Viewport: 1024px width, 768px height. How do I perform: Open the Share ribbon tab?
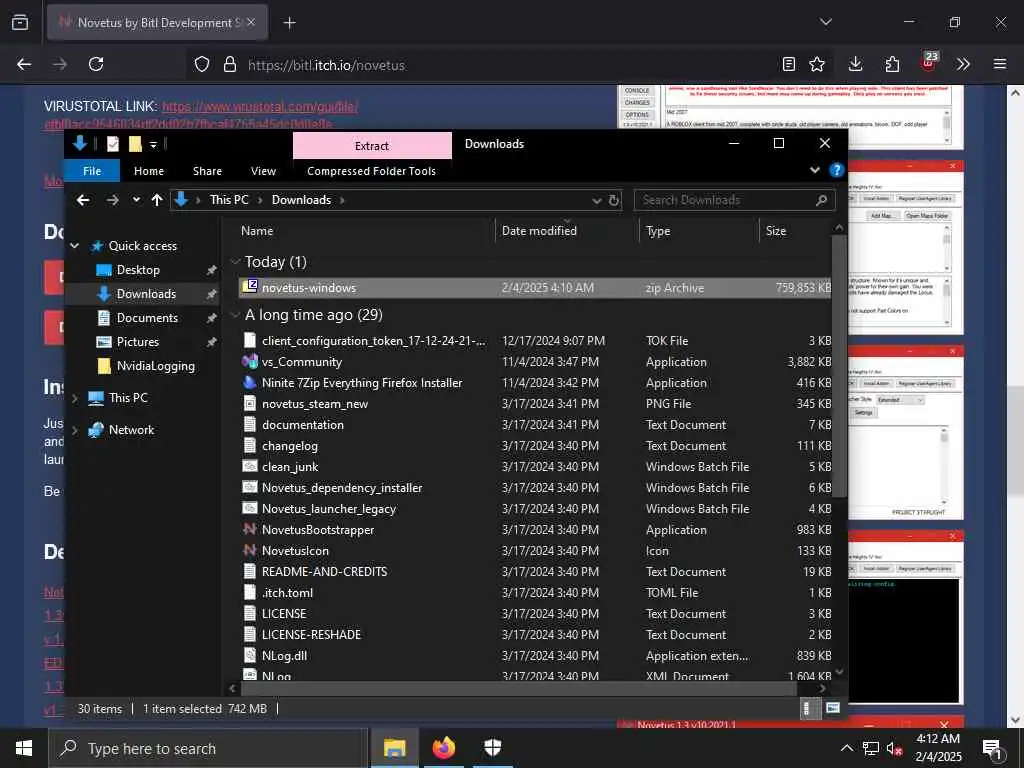207,170
